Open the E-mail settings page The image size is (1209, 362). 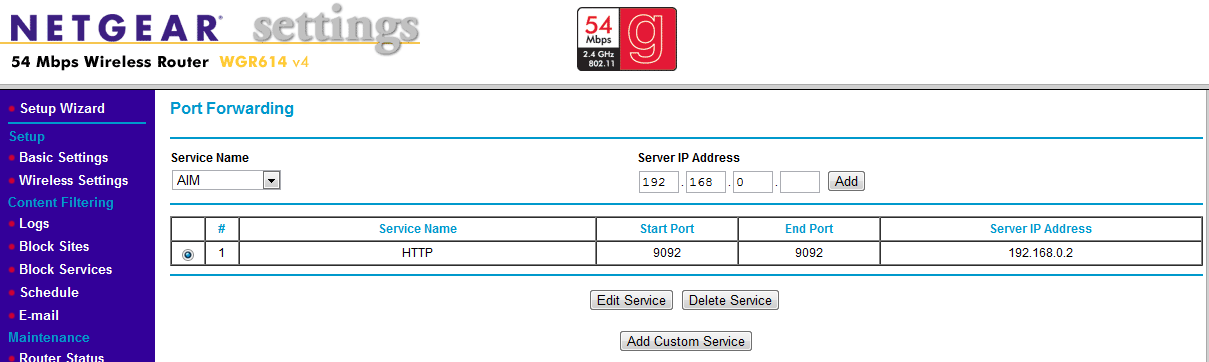pyautogui.click(x=39, y=315)
